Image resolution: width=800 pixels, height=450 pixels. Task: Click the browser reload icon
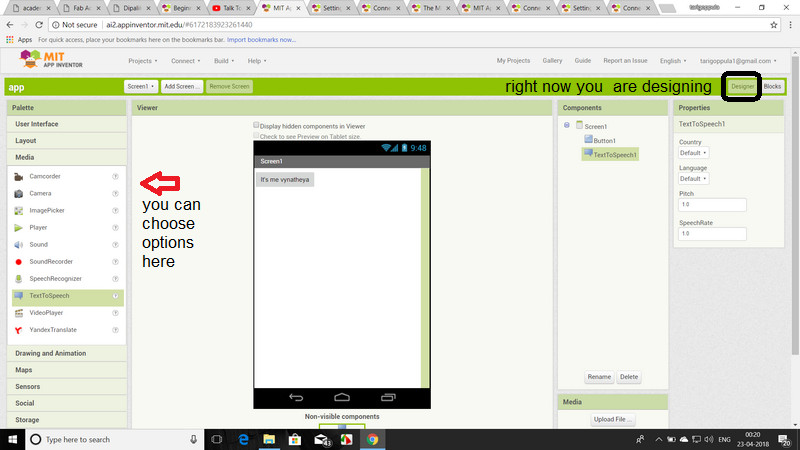pyautogui.click(x=39, y=24)
